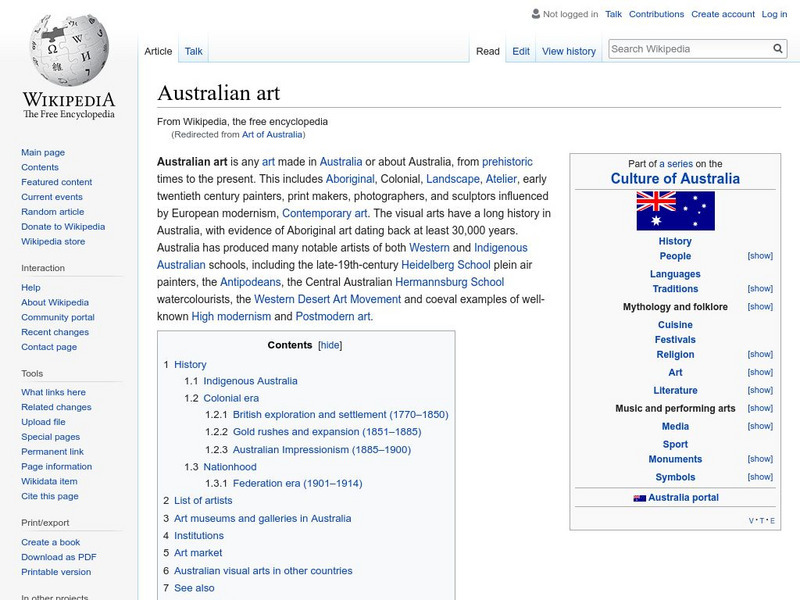800x600 pixels.
Task: Click the E template edit link
Action: [x=772, y=521]
